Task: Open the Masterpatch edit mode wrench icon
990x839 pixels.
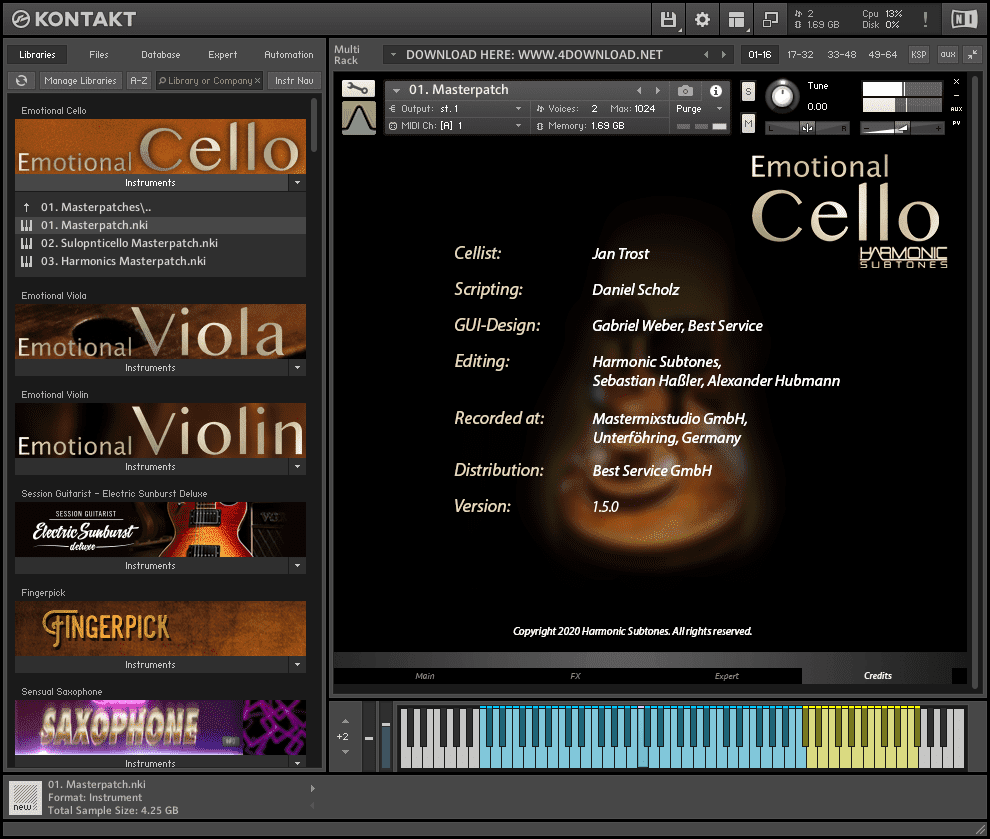Action: (x=357, y=88)
